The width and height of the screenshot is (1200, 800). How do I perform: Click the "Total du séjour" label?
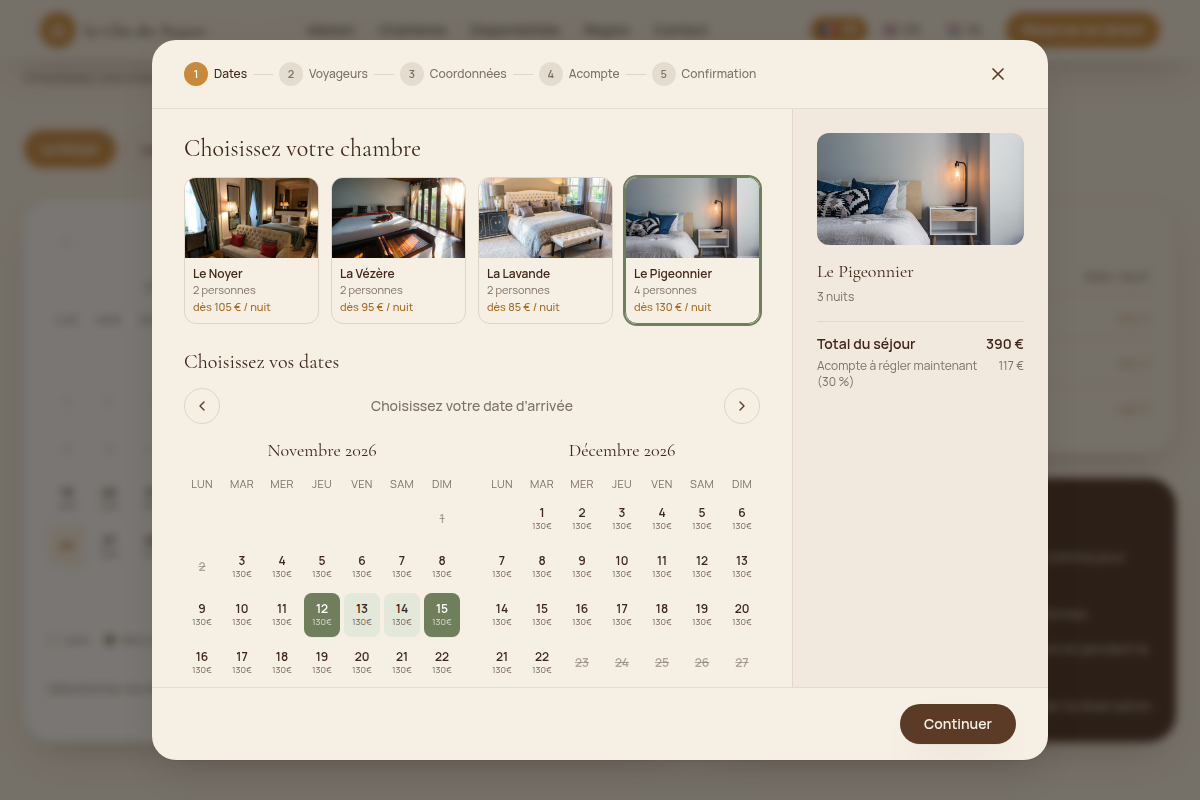click(x=866, y=344)
